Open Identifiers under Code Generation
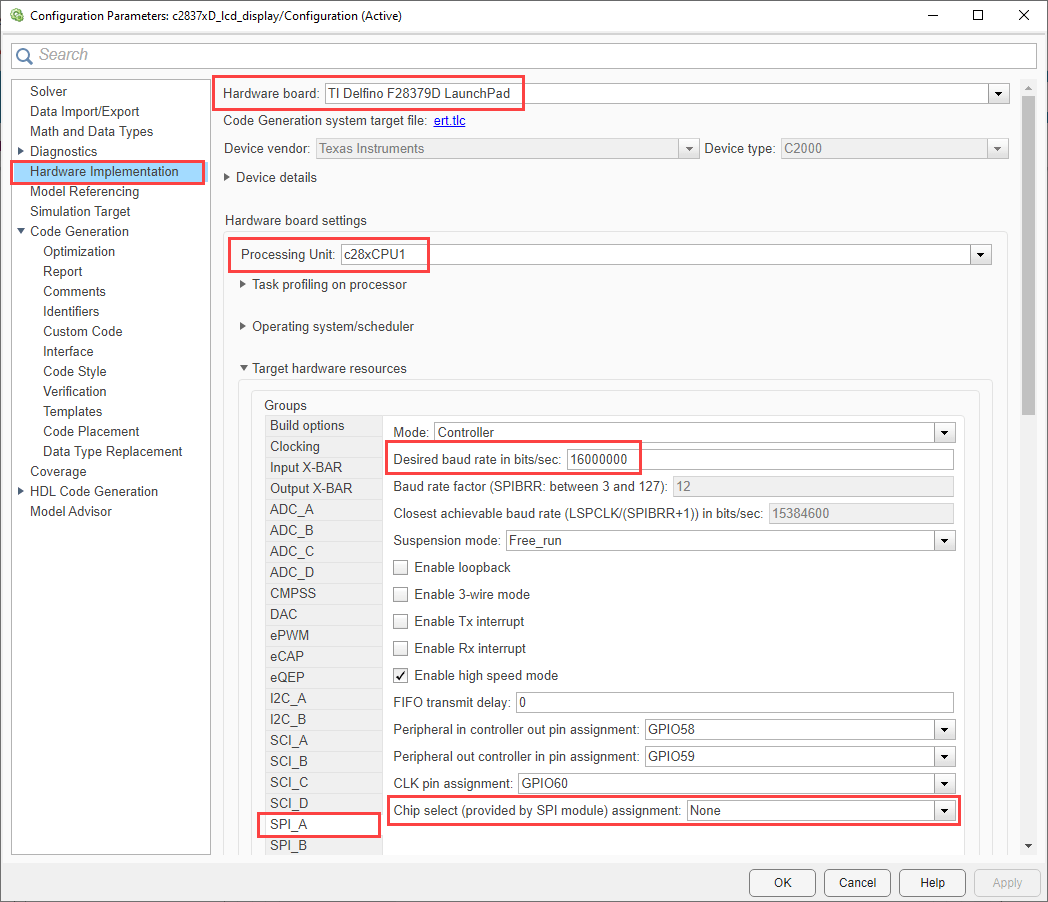Image resolution: width=1048 pixels, height=902 pixels. 71,311
